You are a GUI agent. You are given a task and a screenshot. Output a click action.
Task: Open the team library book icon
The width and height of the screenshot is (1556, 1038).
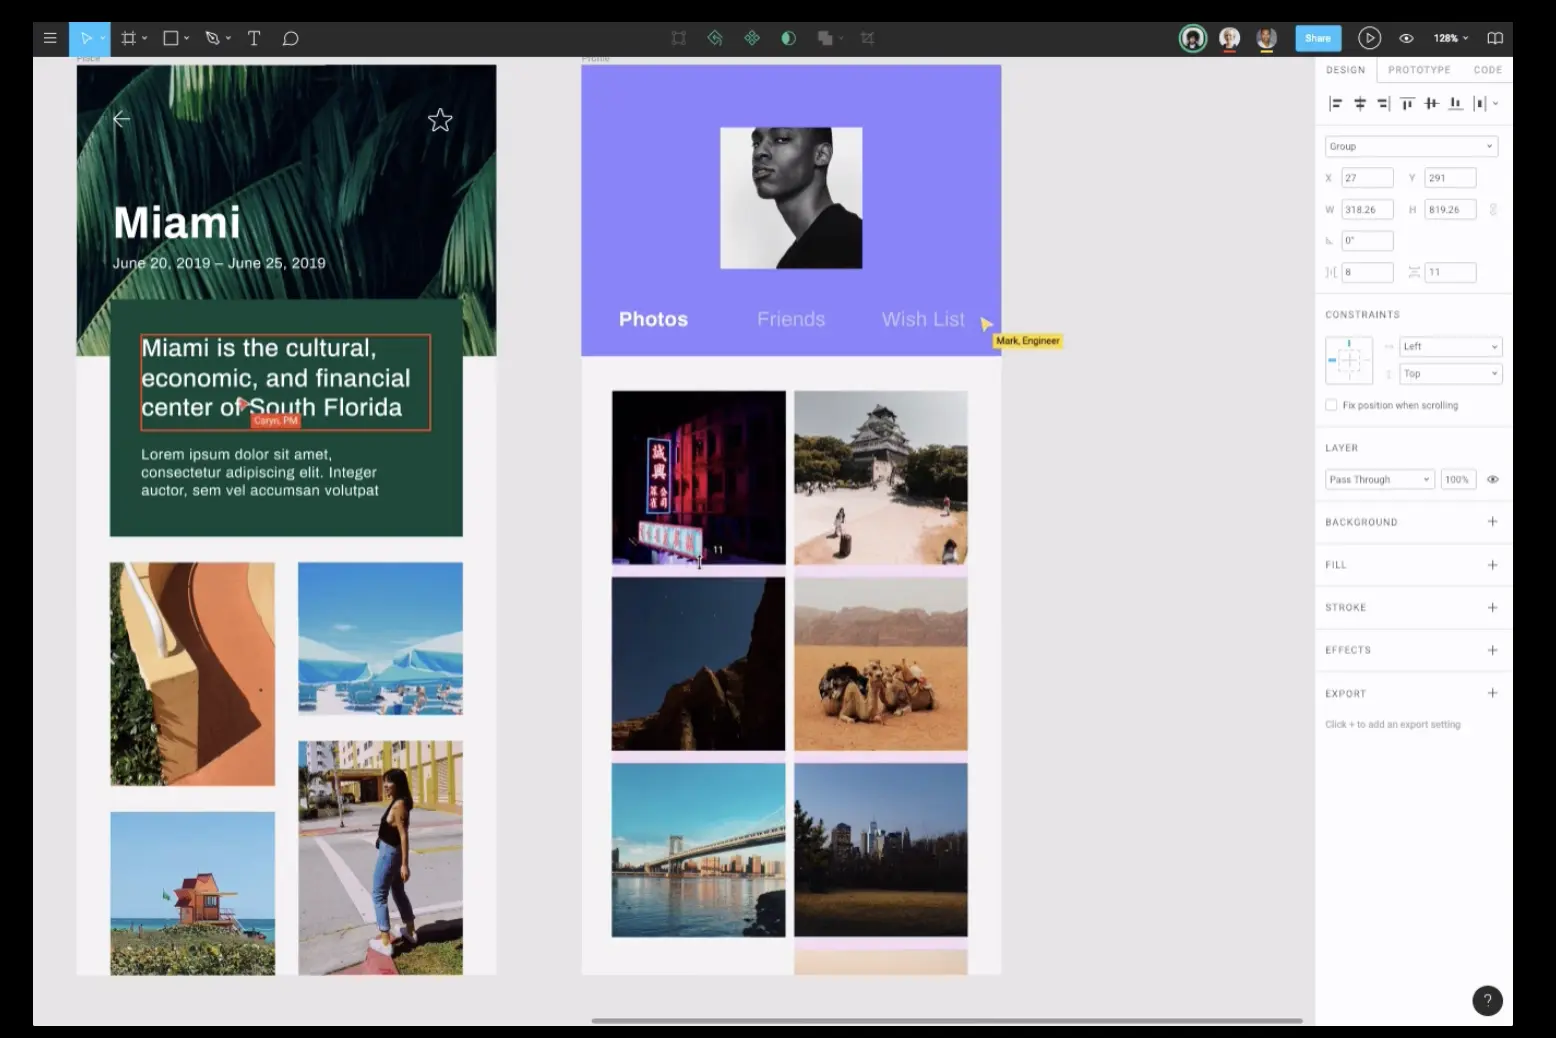1495,39
